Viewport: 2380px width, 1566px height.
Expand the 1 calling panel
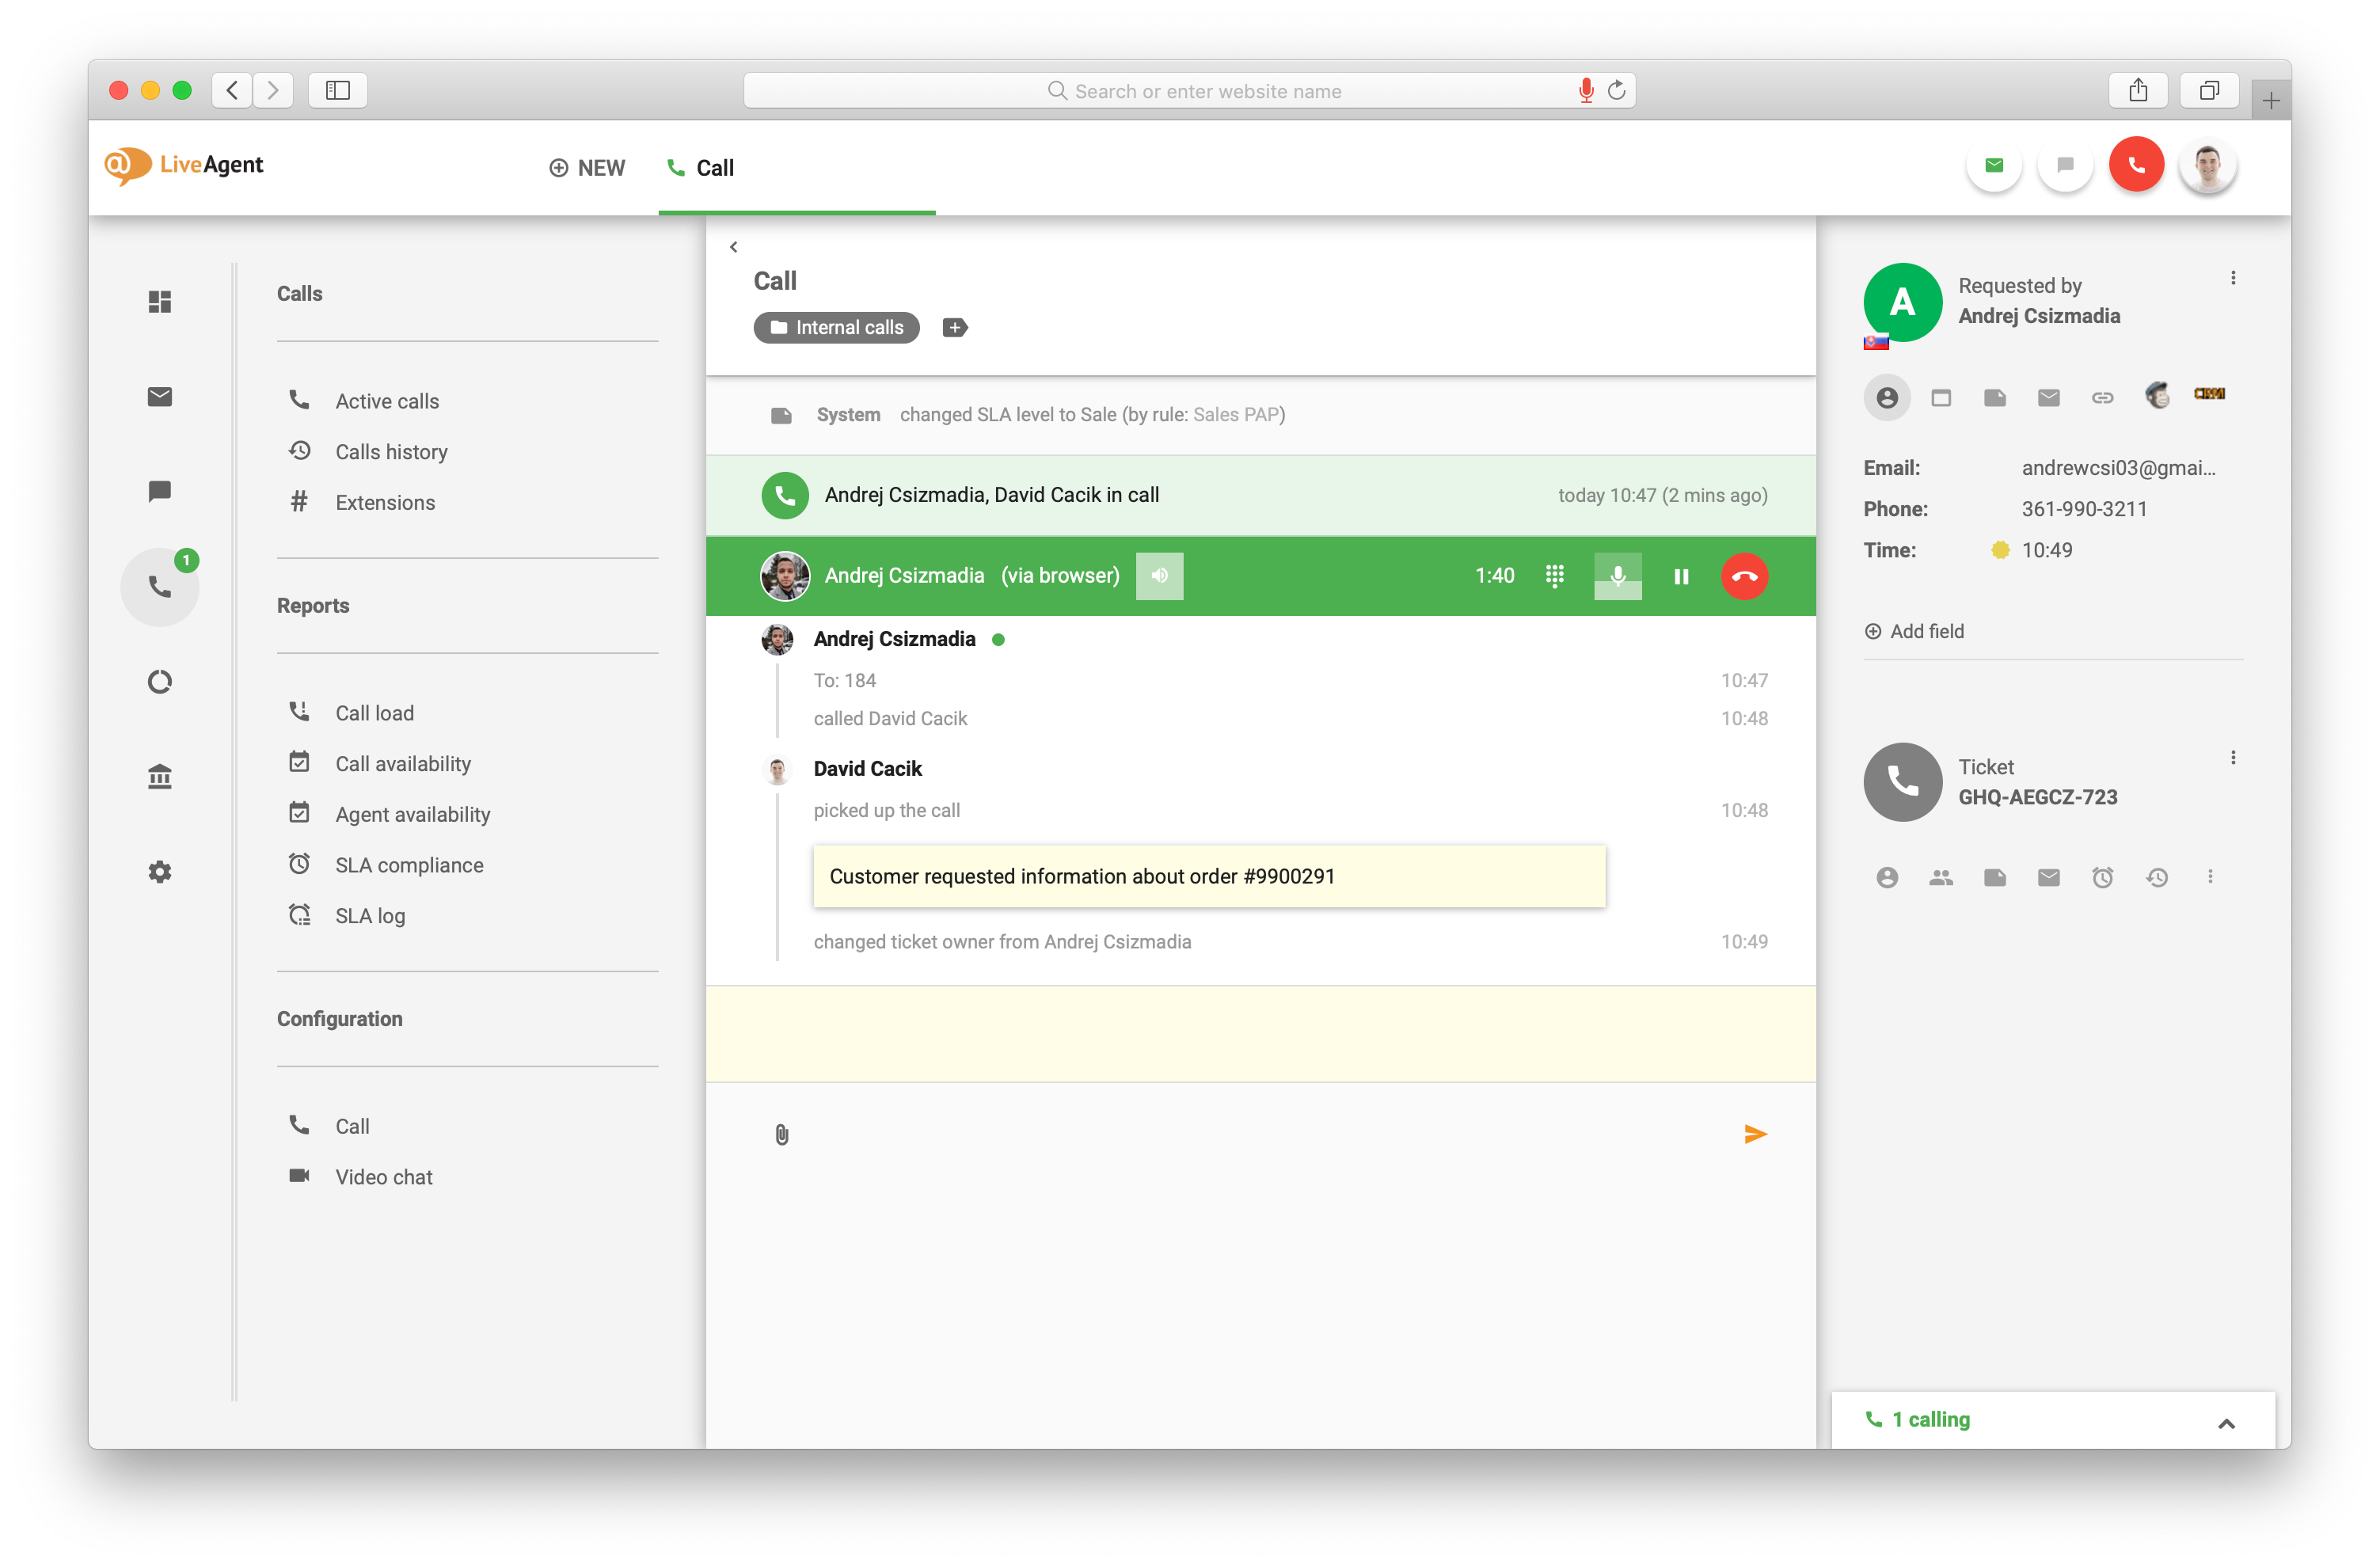pos(2226,1422)
